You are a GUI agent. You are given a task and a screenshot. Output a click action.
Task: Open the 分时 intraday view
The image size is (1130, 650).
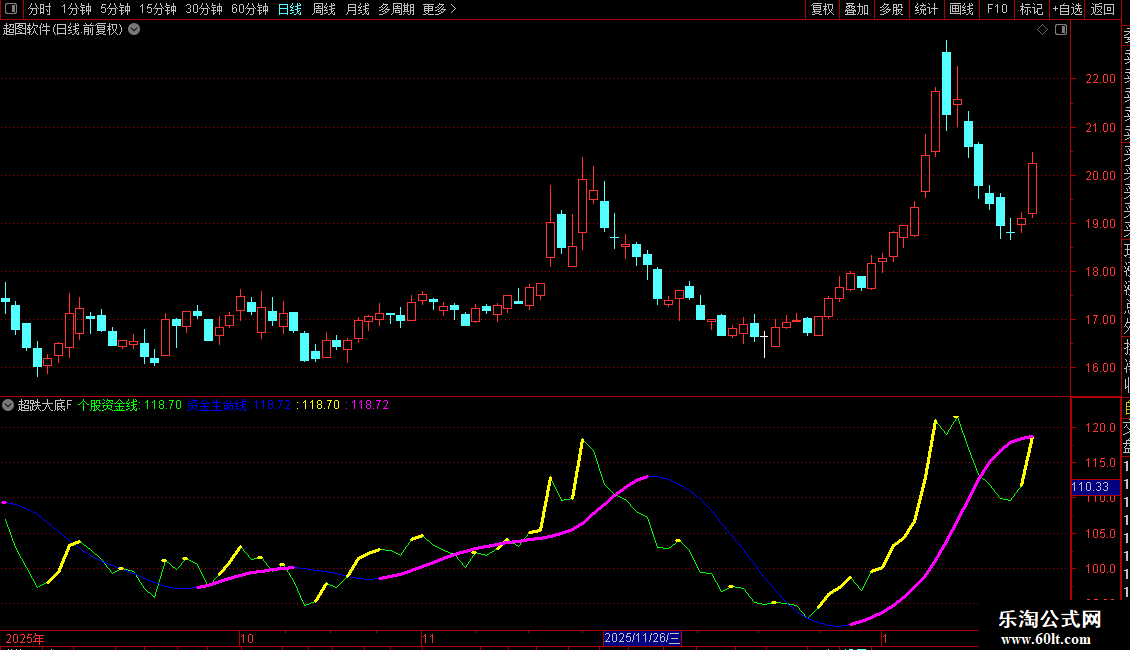click(x=40, y=9)
